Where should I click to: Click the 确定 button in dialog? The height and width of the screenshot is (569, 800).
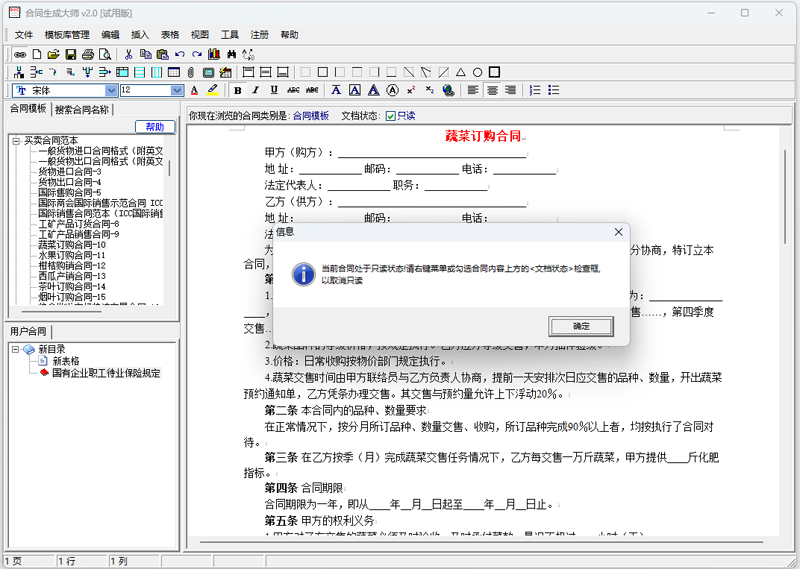tap(581, 326)
